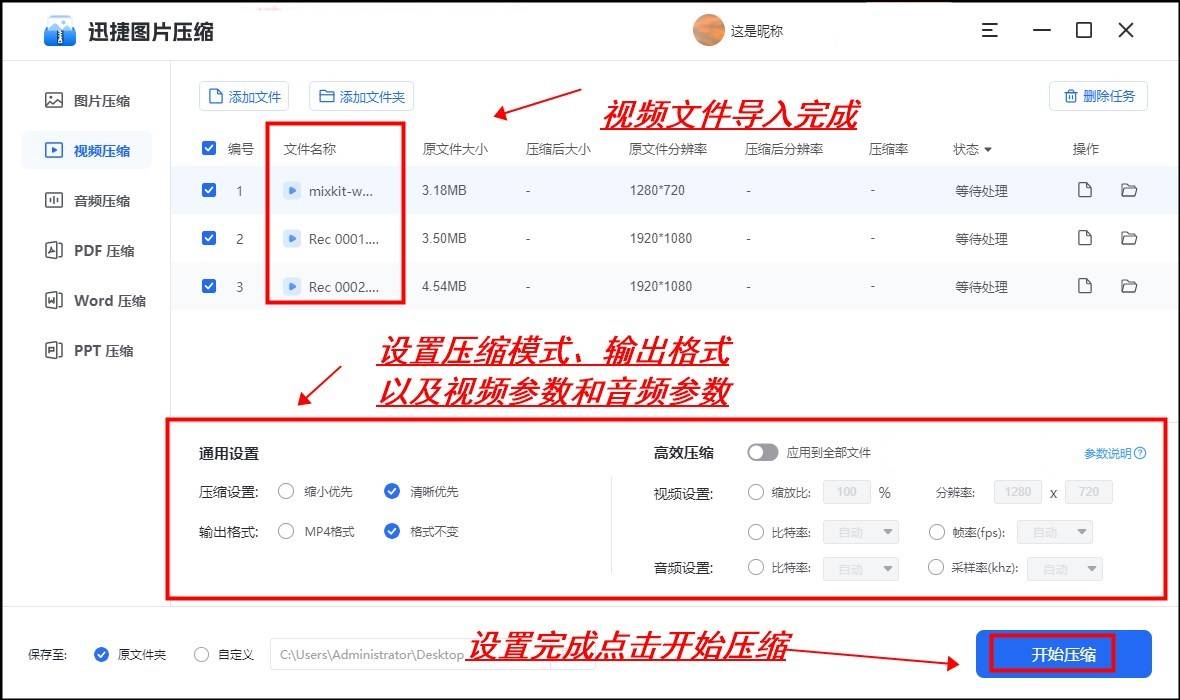
Task: Uncheck the select-all checkbox in header
Action: coord(209,148)
